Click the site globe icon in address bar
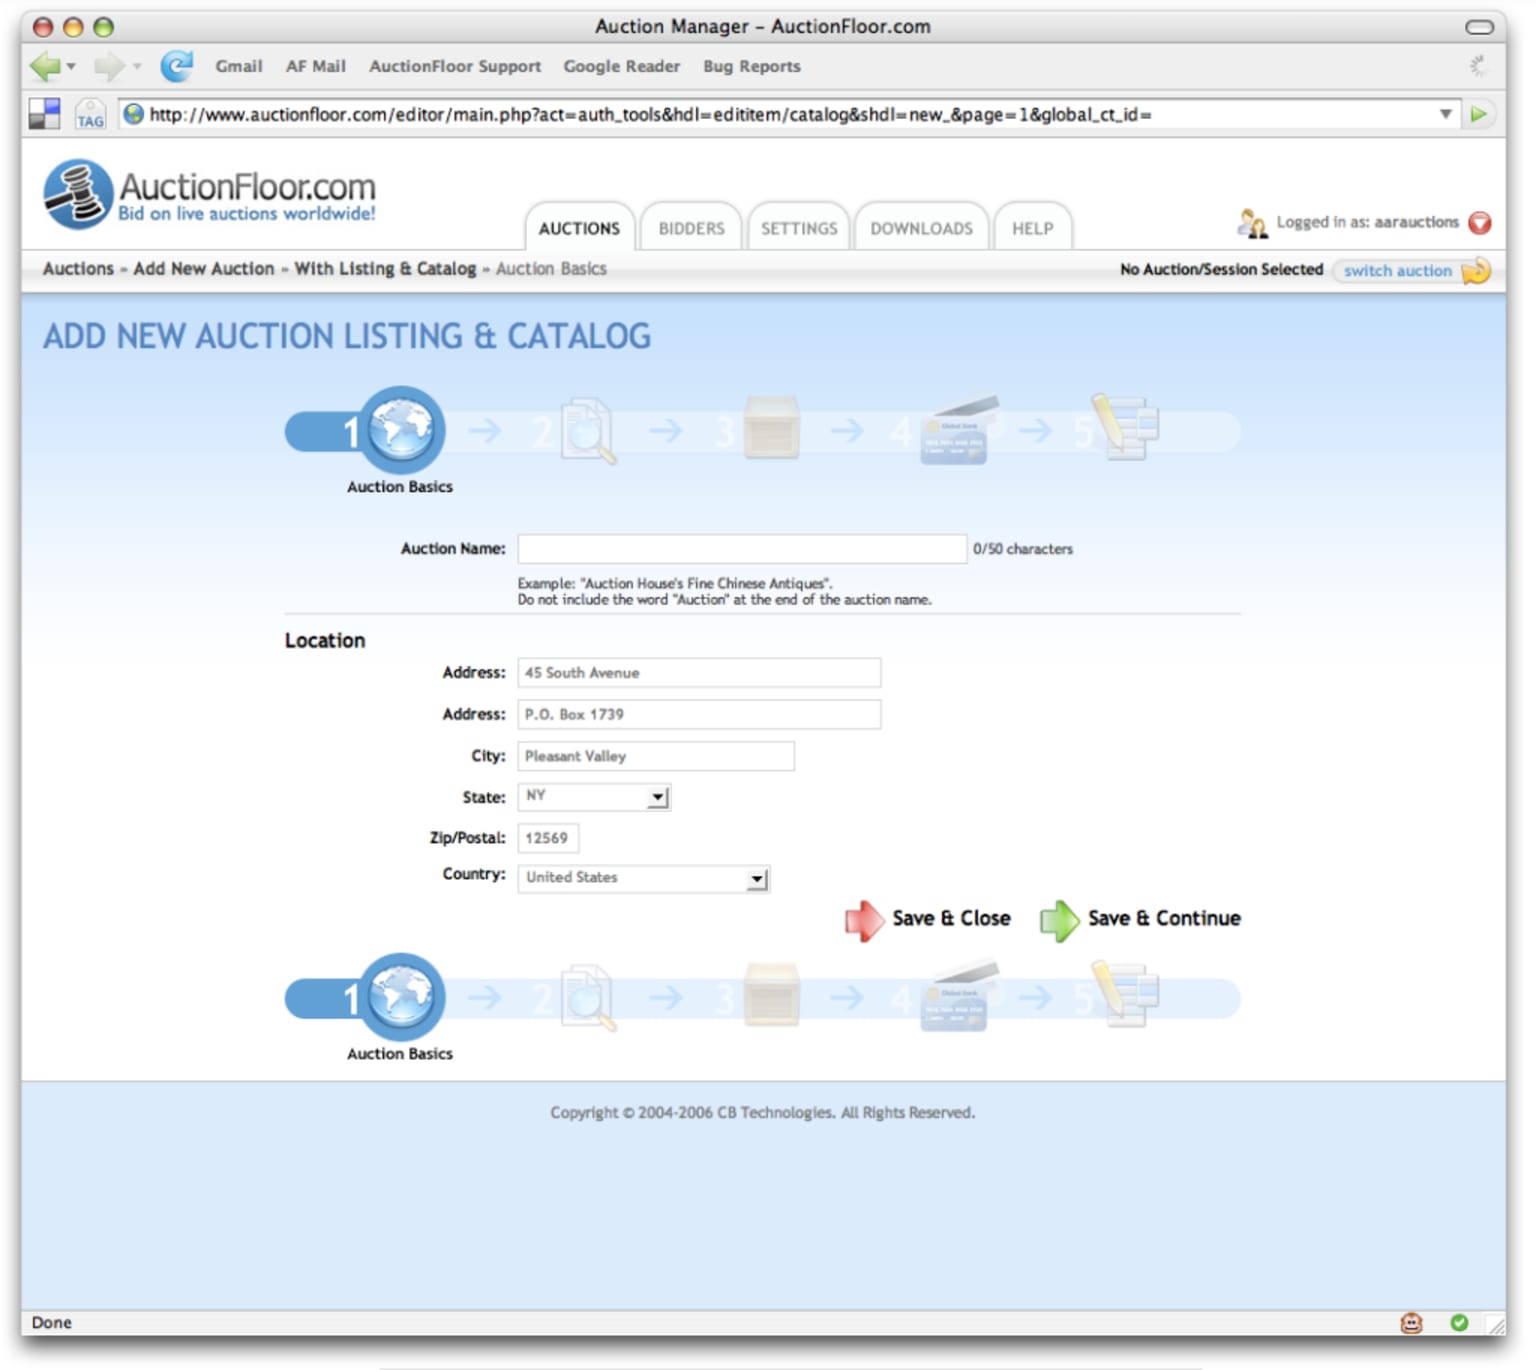The height and width of the screenshot is (1370, 1536). (x=133, y=114)
